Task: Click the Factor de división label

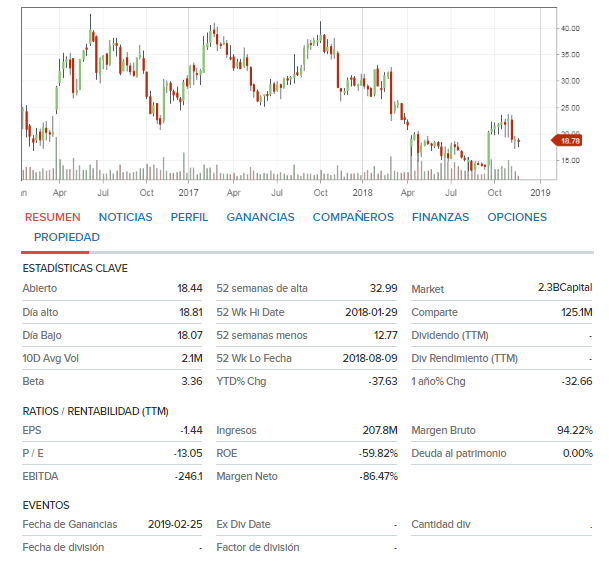Action: tap(258, 547)
